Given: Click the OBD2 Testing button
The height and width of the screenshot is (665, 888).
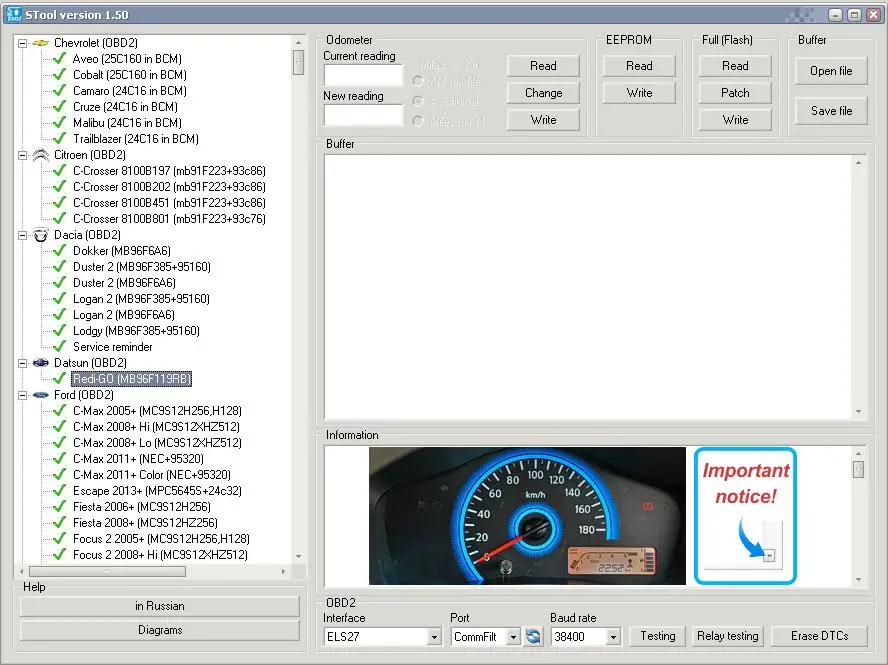Looking at the screenshot, I should point(658,636).
